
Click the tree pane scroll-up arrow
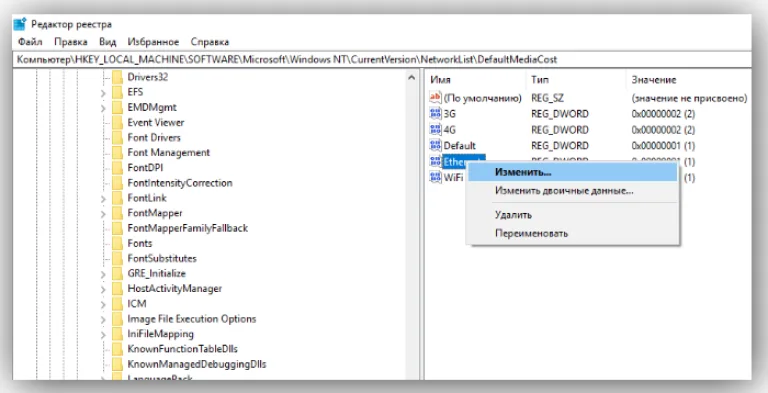412,76
